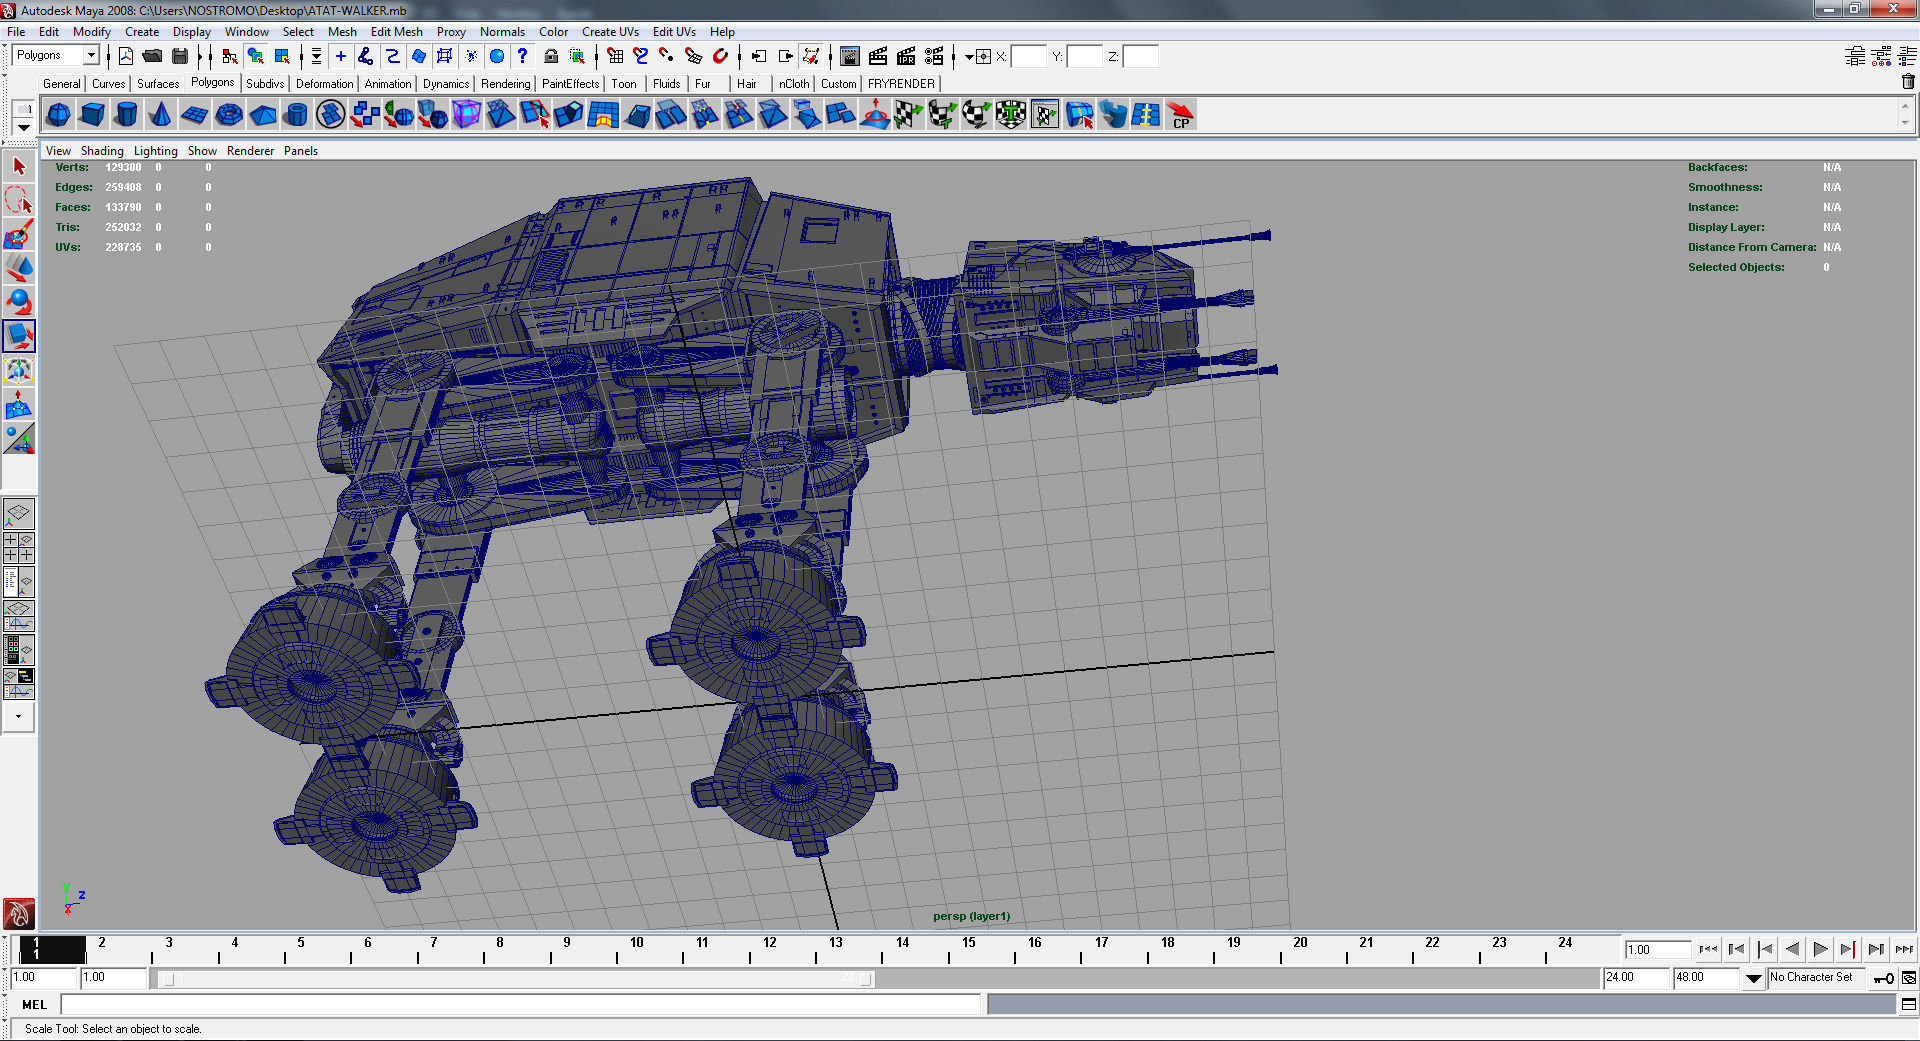Screen dimensions: 1920x1041
Task: Delete shelf item via trash icon
Action: 1908,82
